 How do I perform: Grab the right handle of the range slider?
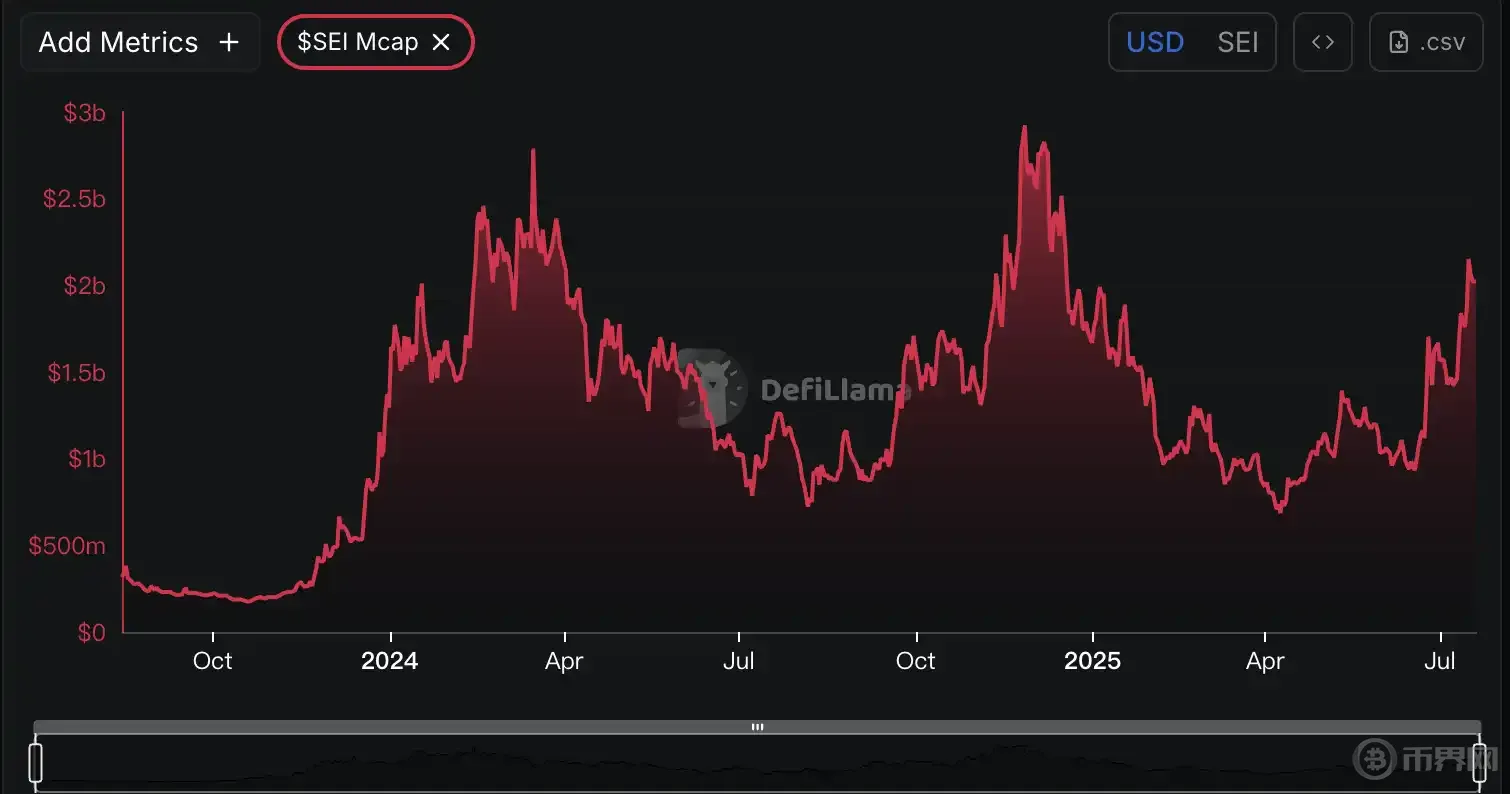point(1479,762)
